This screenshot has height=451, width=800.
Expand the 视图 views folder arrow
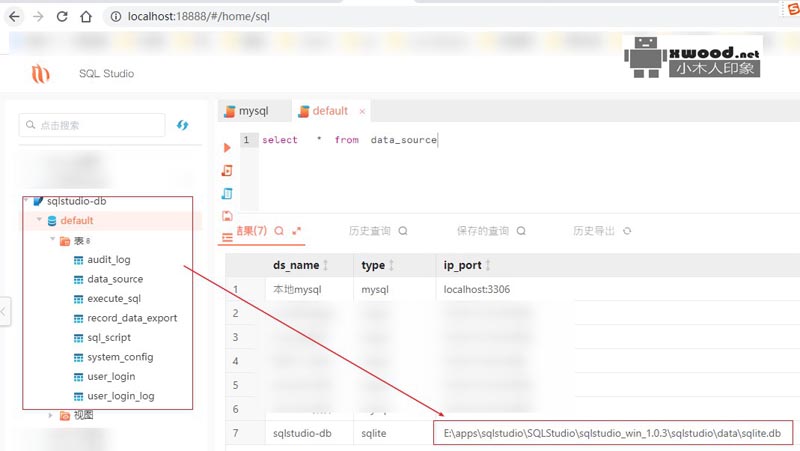tap(50, 415)
